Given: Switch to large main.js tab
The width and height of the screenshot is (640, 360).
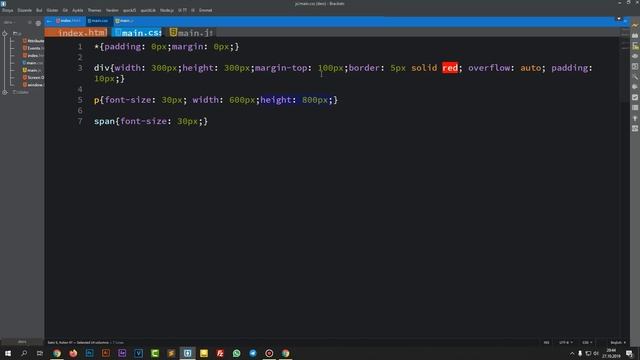Looking at the screenshot, I should tap(191, 33).
